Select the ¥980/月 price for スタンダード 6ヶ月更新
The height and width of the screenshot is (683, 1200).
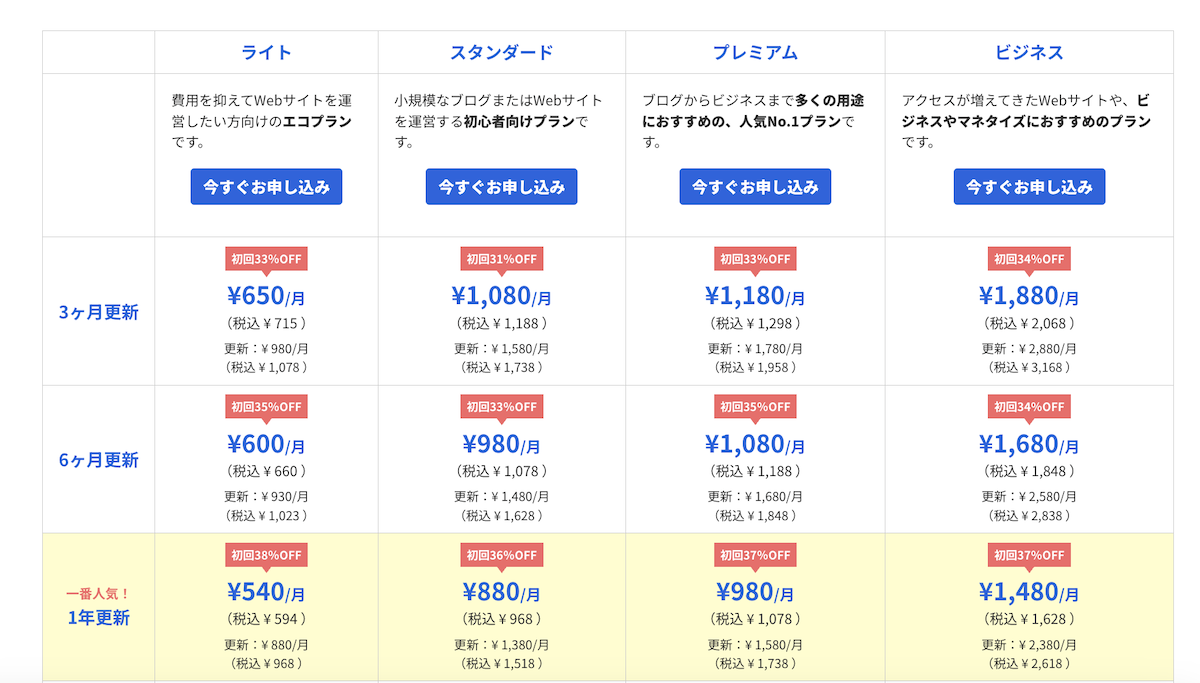[501, 443]
